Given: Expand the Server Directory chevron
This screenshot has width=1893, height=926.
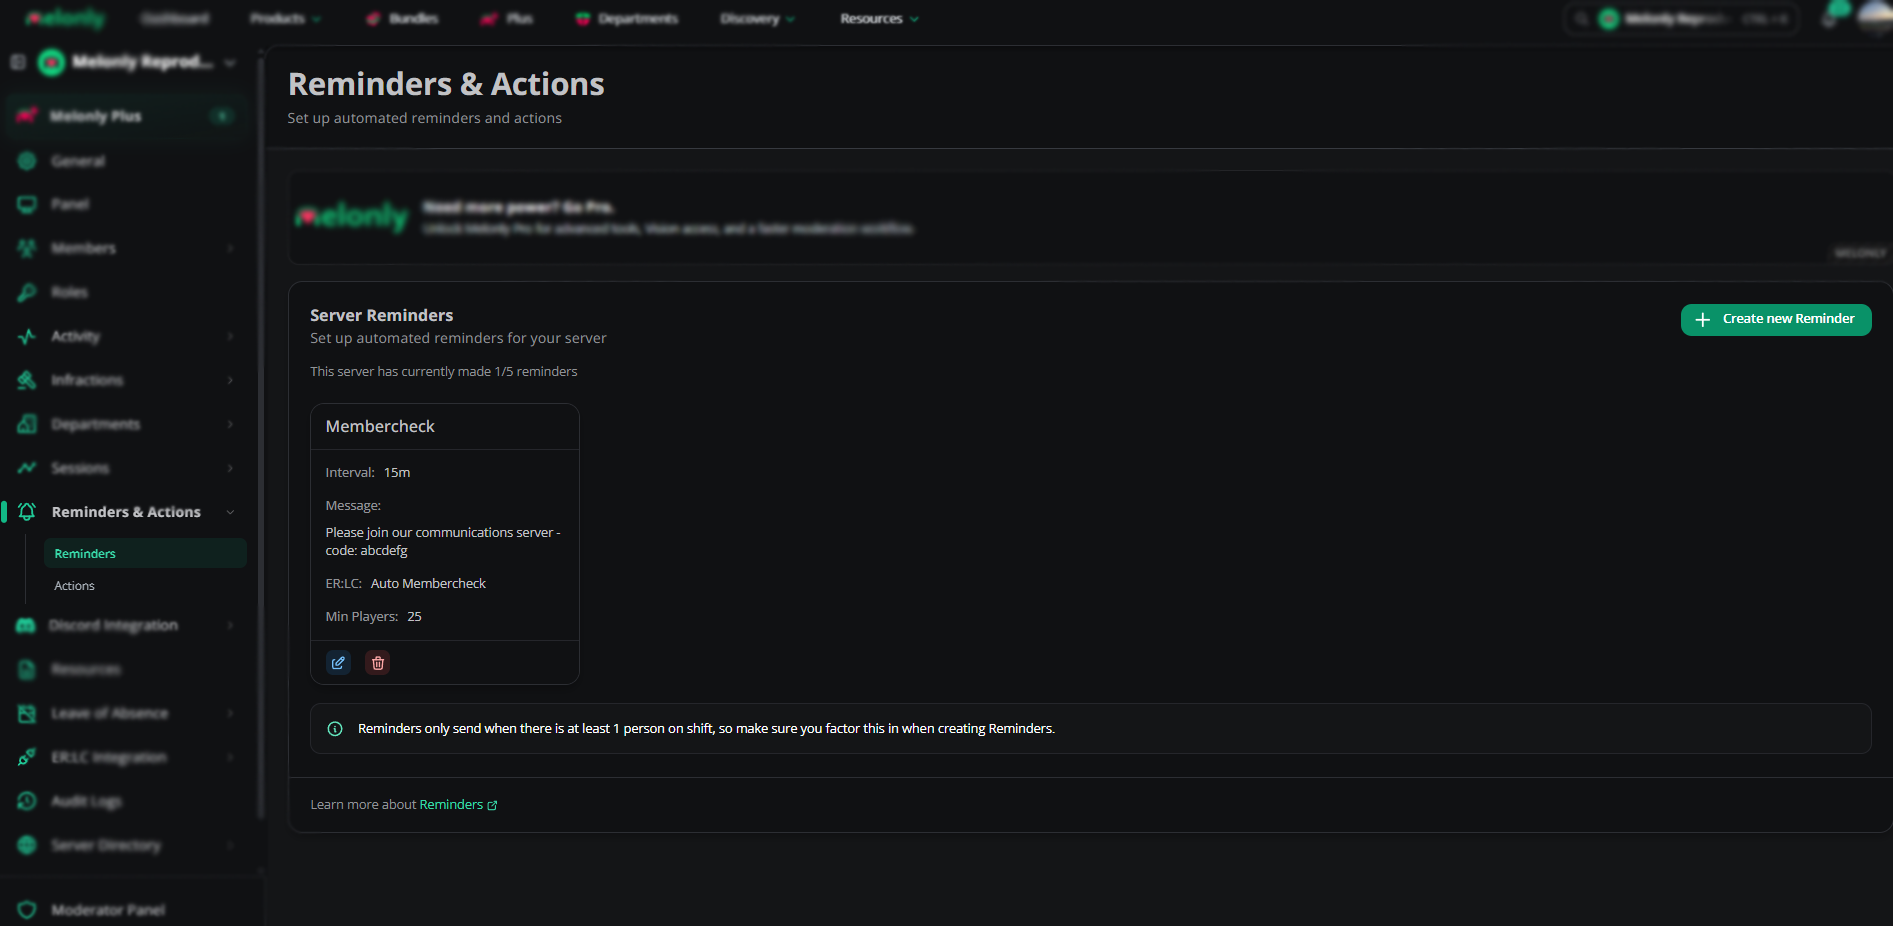Looking at the screenshot, I should [231, 845].
